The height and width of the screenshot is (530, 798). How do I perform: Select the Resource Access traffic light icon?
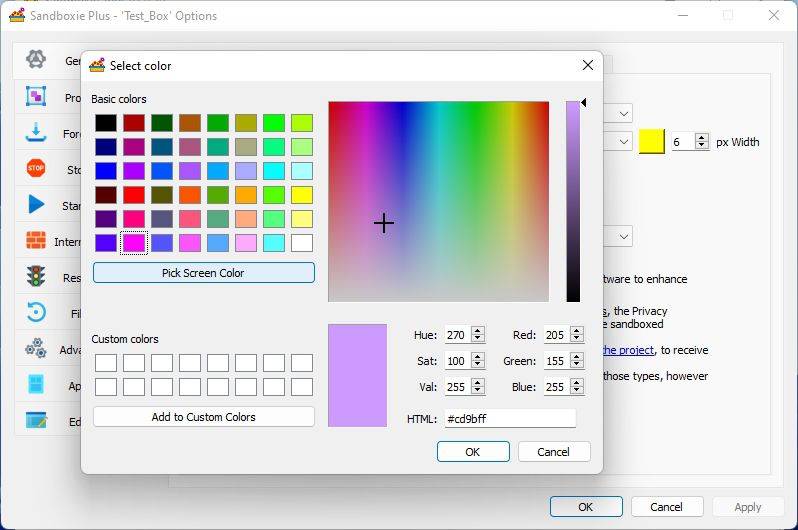(x=36, y=276)
